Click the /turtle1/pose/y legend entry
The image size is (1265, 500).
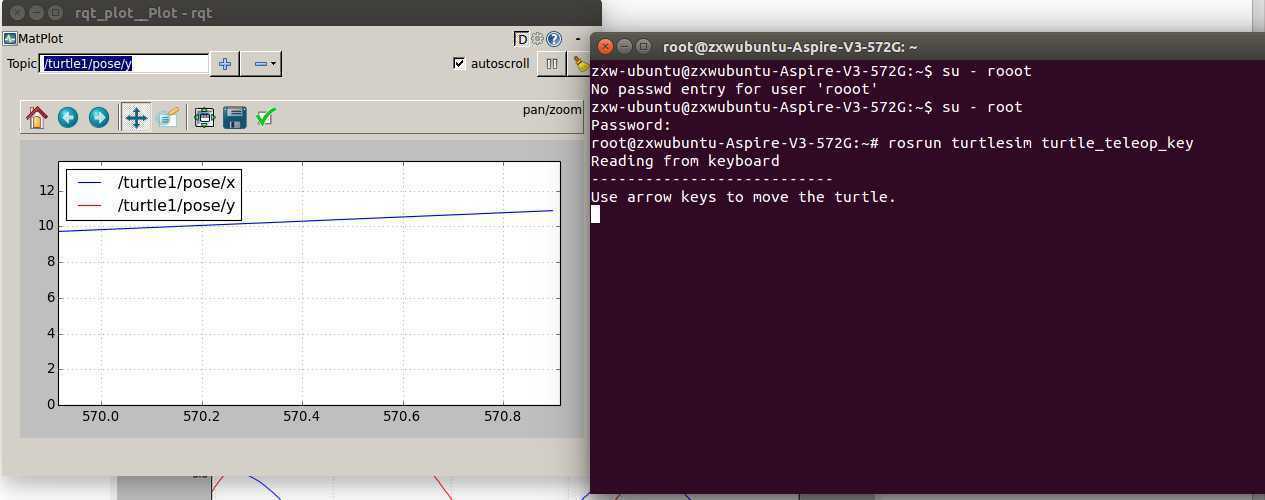tap(154, 205)
